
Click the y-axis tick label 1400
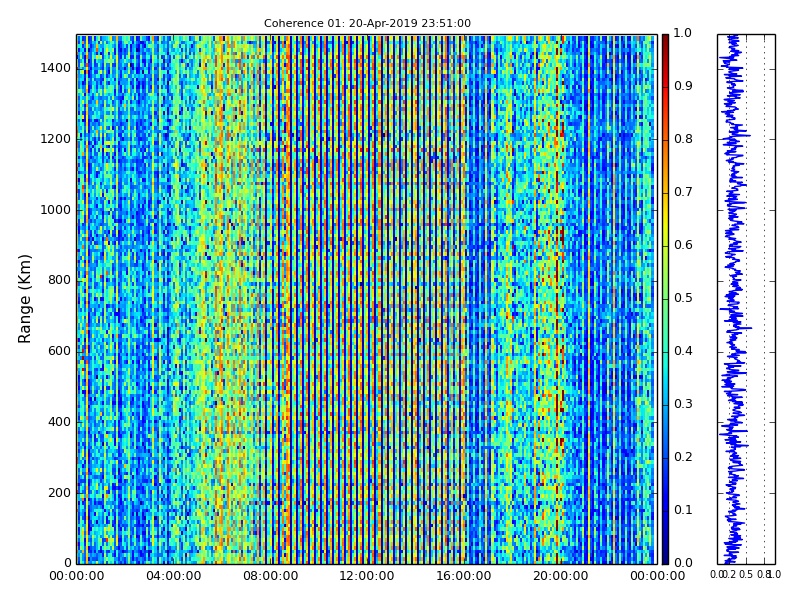[55, 68]
